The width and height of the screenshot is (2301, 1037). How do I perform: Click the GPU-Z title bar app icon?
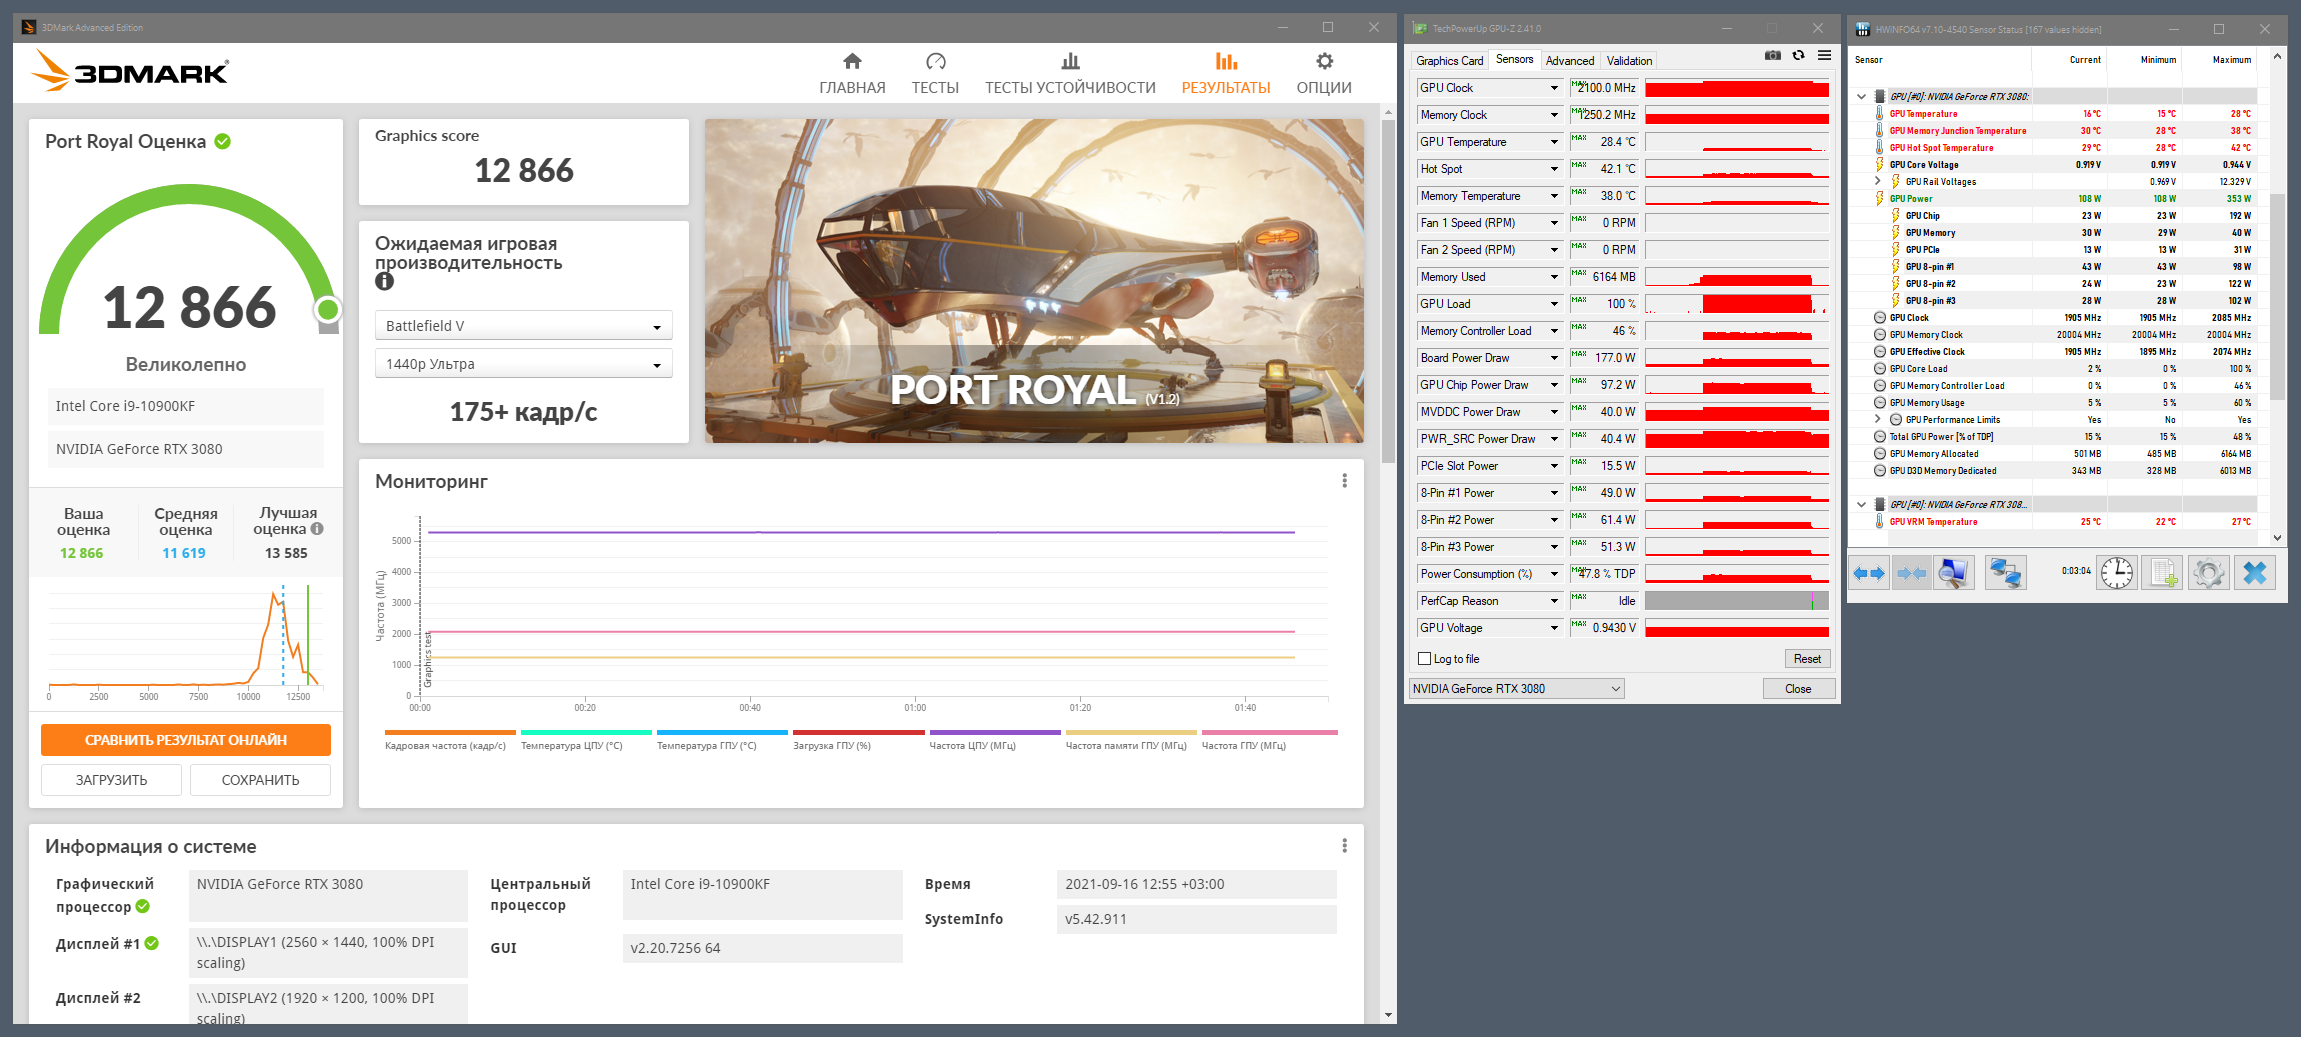[x=1420, y=28]
